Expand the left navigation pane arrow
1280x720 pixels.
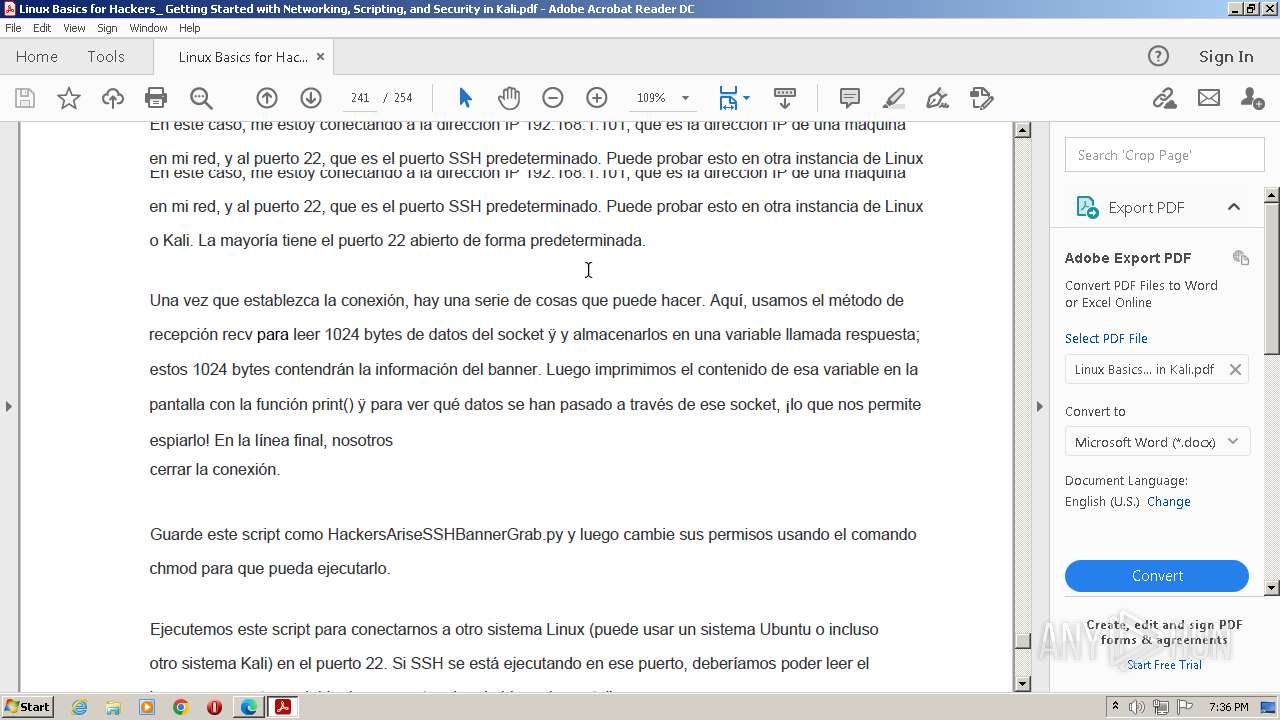pyautogui.click(x=9, y=406)
